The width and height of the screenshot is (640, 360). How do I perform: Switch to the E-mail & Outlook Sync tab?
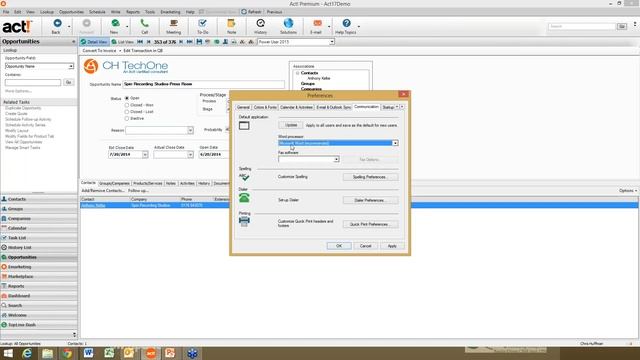333,107
